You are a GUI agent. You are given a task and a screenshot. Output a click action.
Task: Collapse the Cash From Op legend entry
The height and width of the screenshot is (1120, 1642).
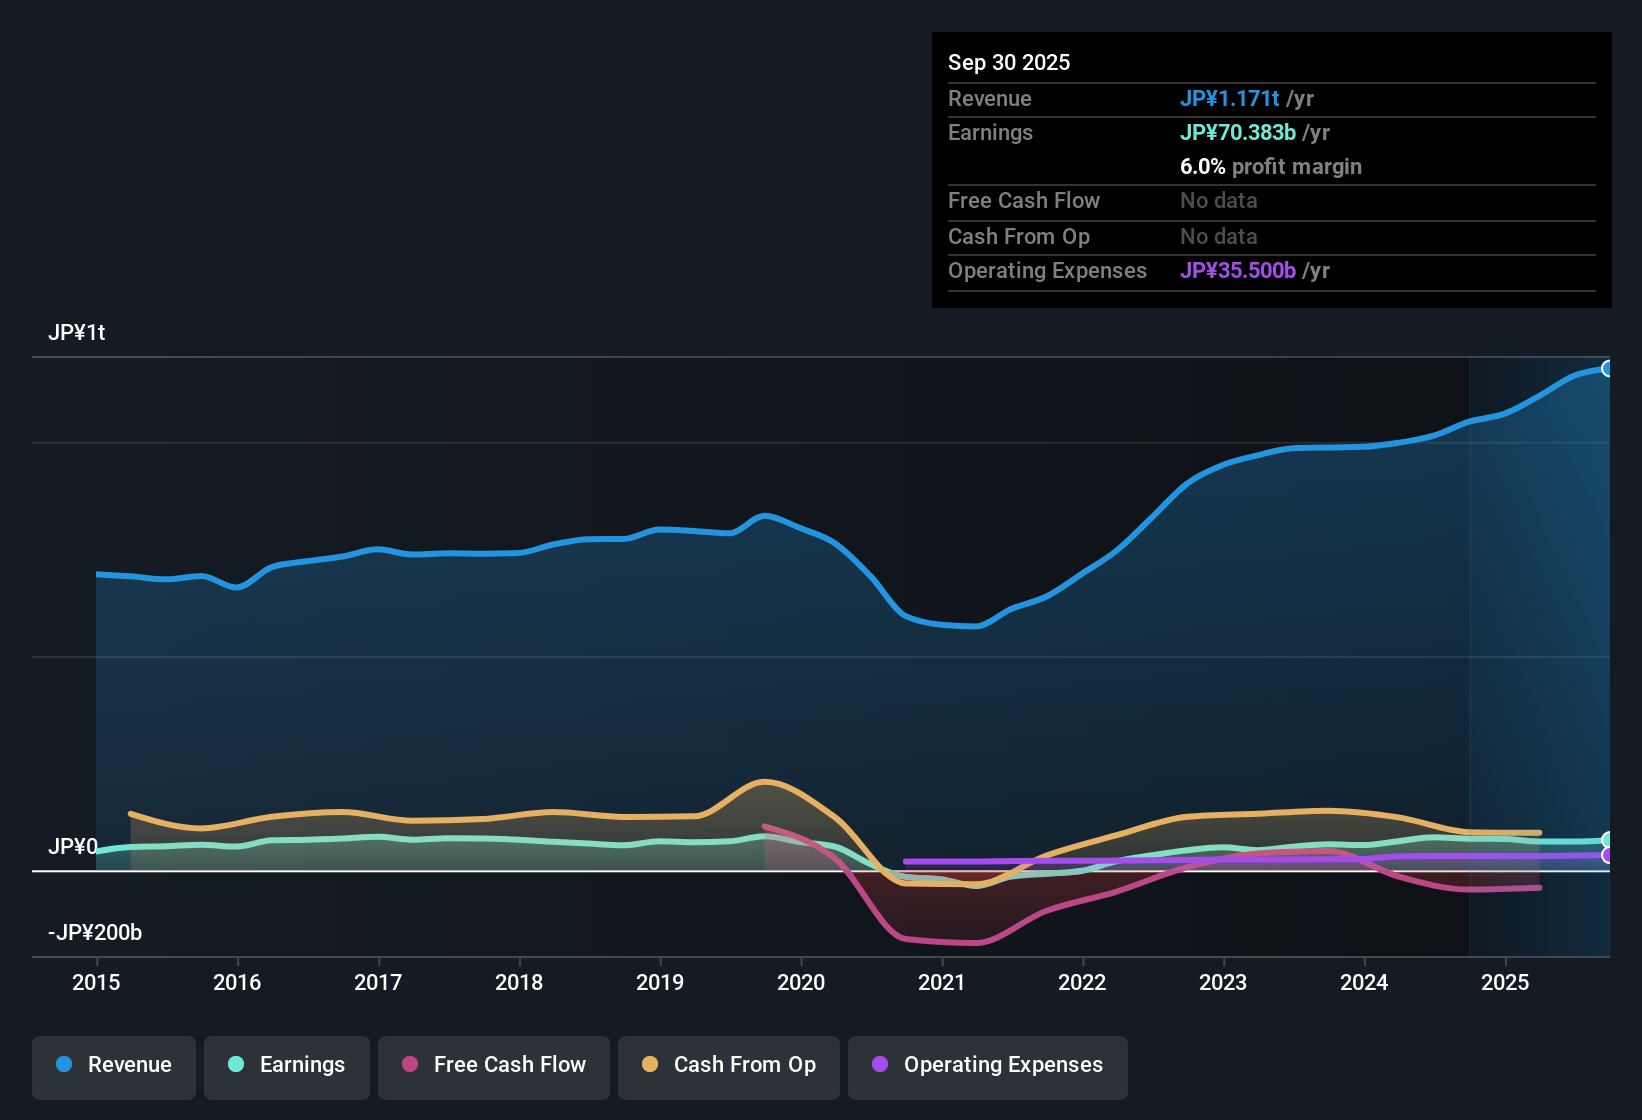tap(728, 1065)
